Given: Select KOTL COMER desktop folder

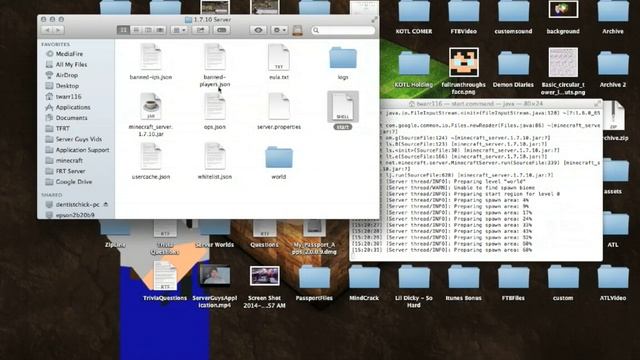Looking at the screenshot, I should tap(414, 12).
